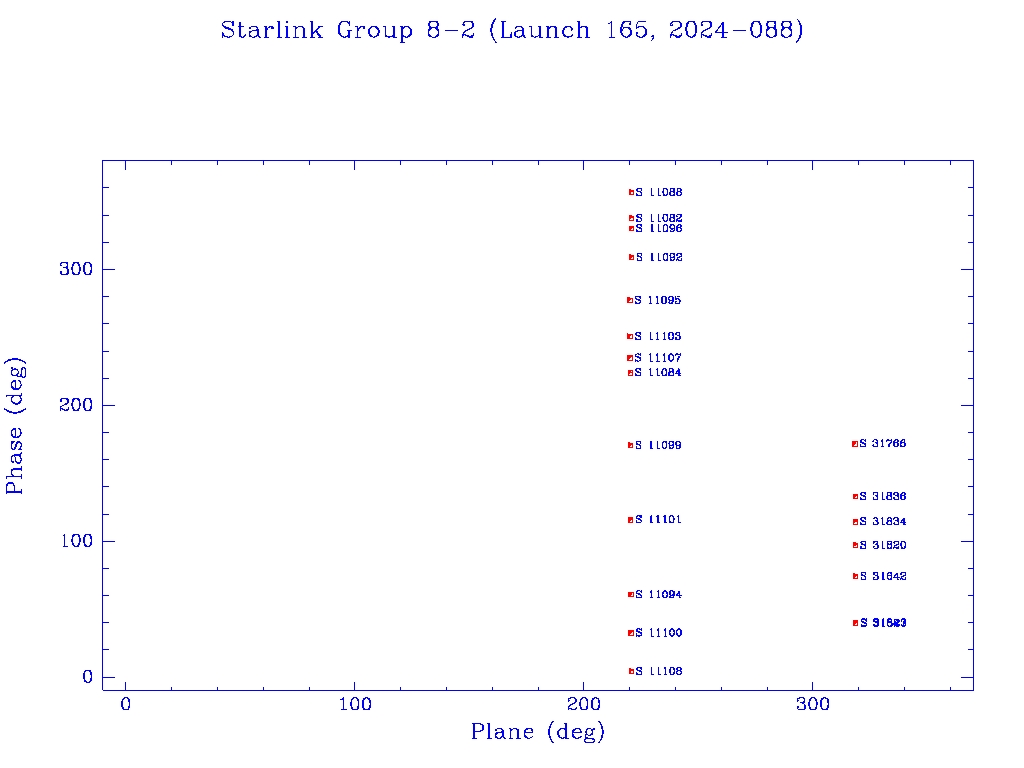Image resolution: width=1024 pixels, height=768 pixels.
Task: Click the Plane (deg) axis title
Action: pos(538,732)
